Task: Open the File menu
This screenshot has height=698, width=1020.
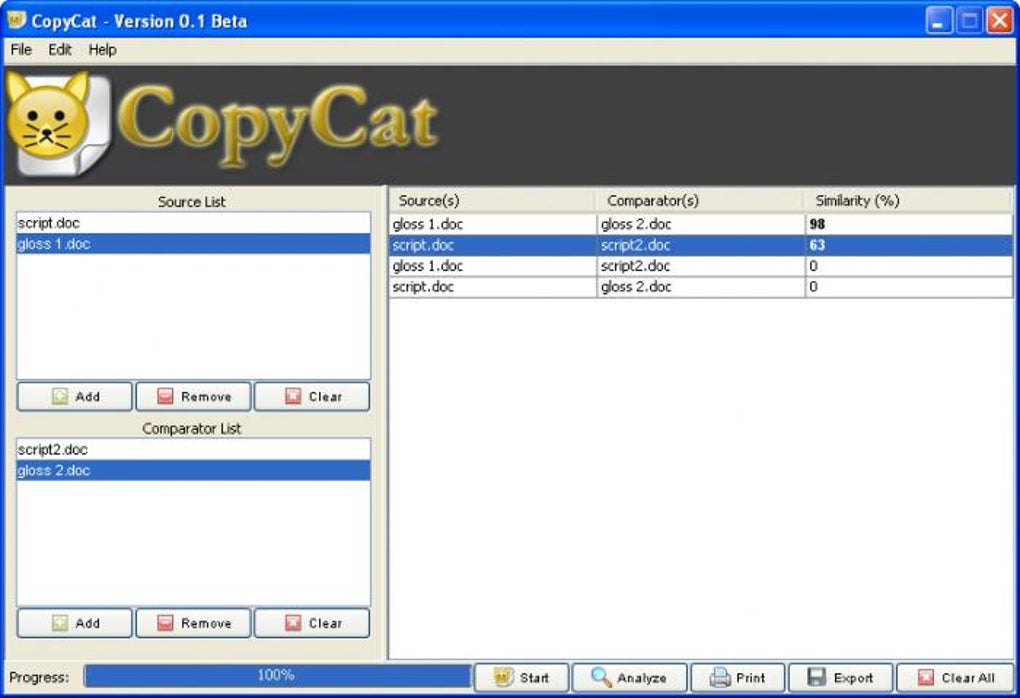Action: 21,49
